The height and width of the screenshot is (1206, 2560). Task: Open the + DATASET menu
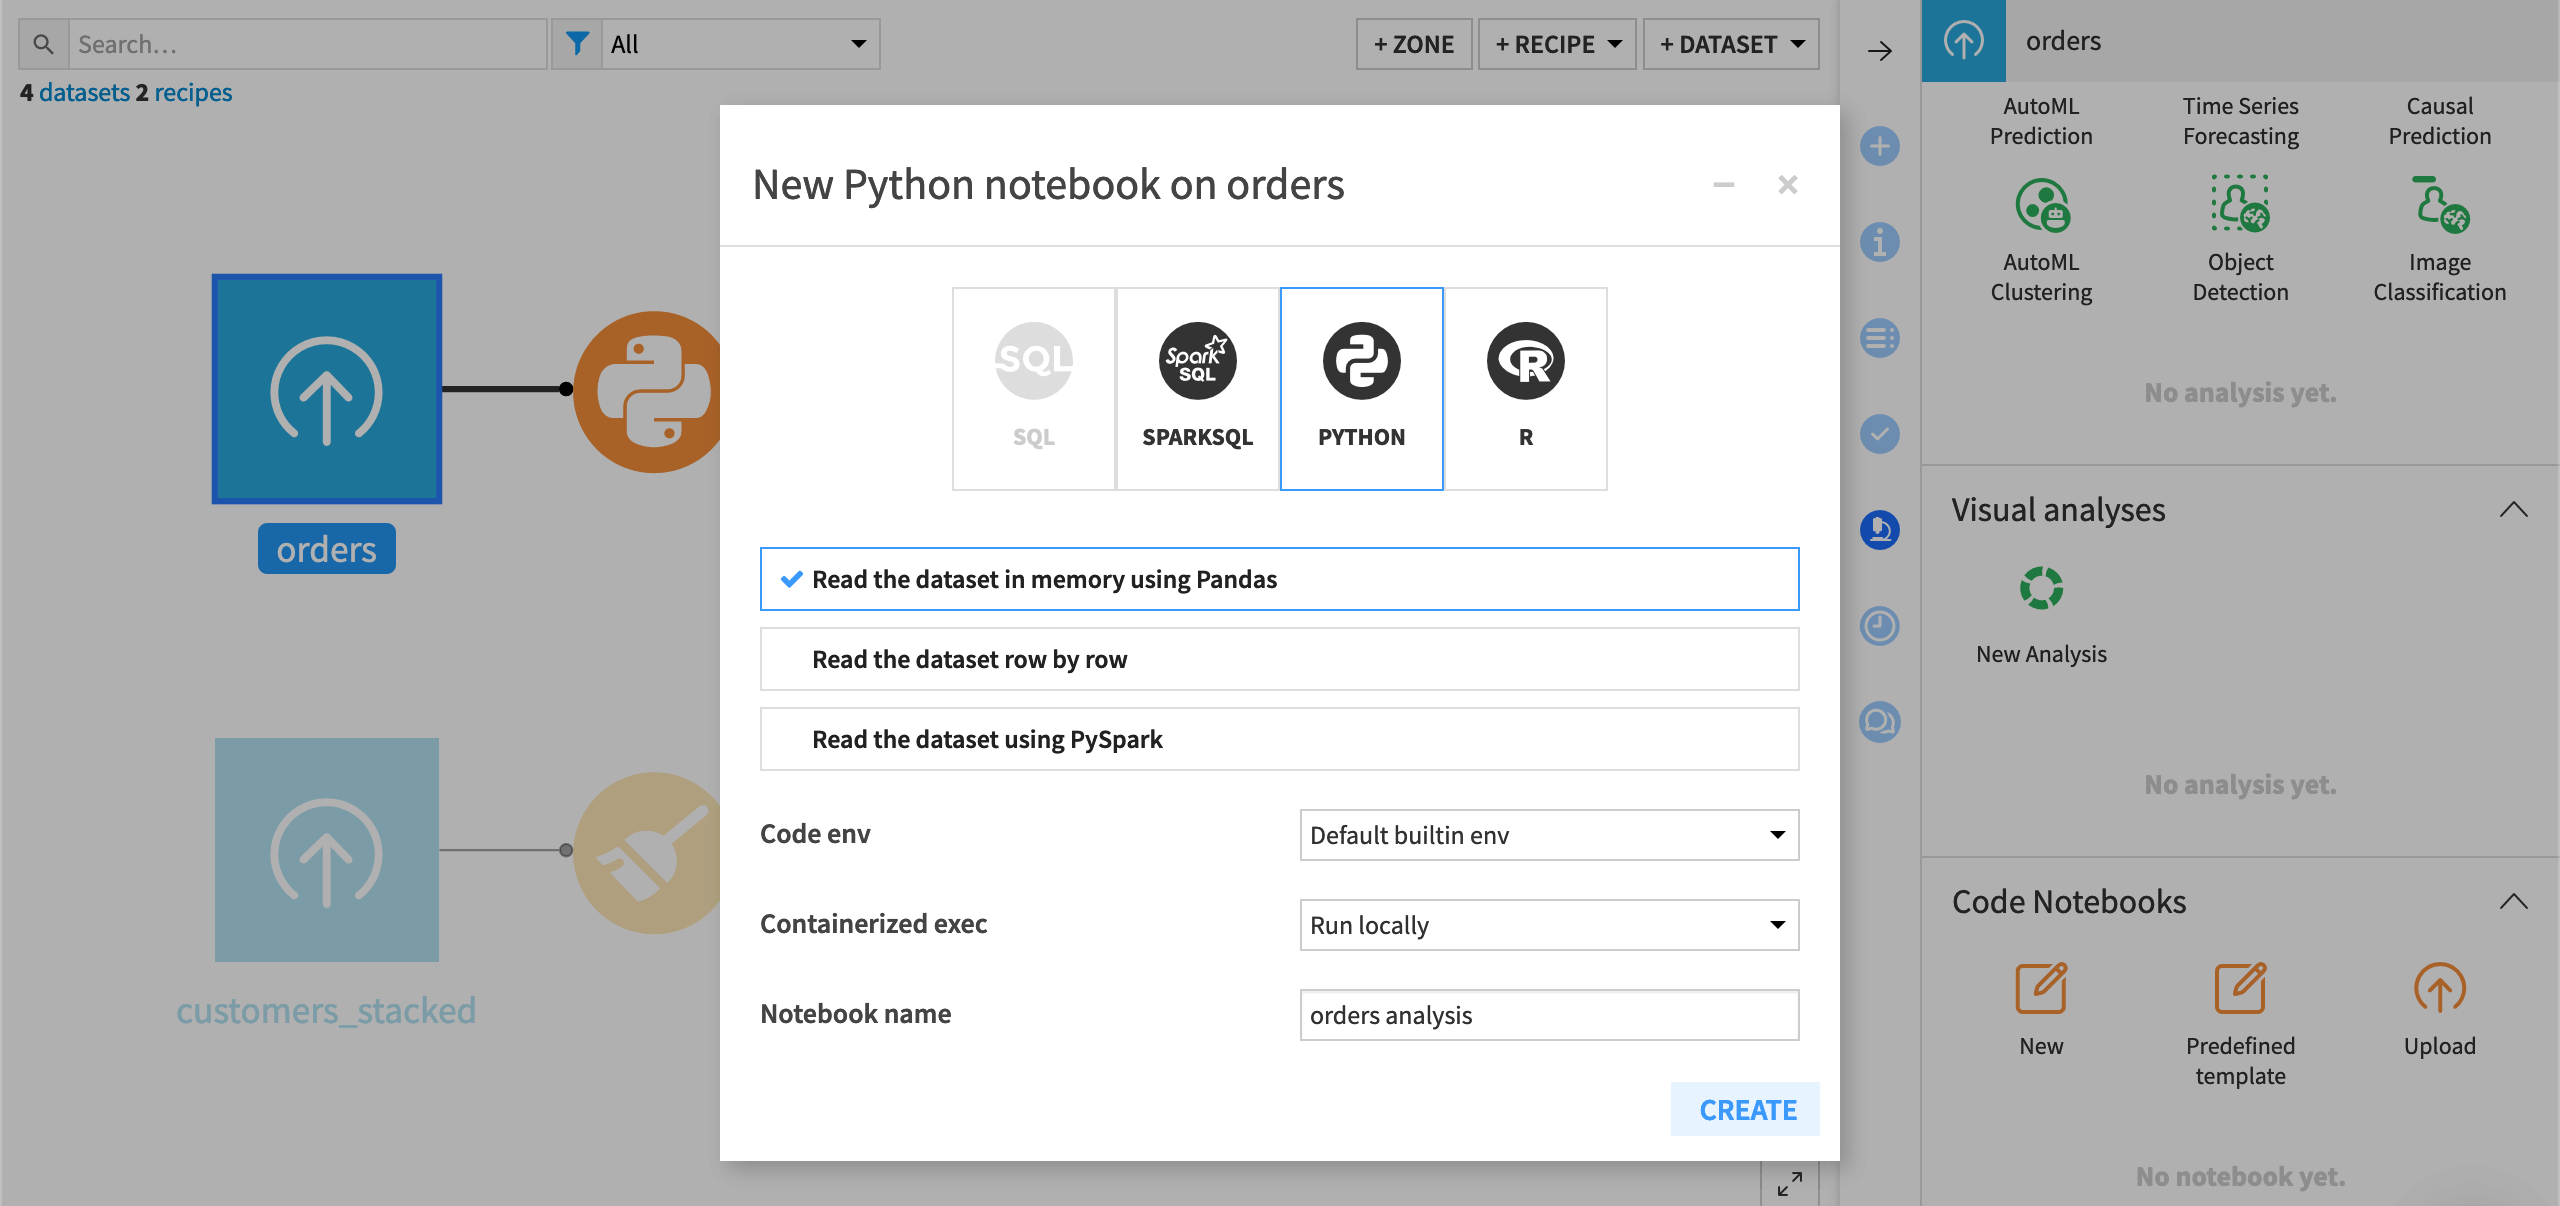pyautogui.click(x=1731, y=43)
